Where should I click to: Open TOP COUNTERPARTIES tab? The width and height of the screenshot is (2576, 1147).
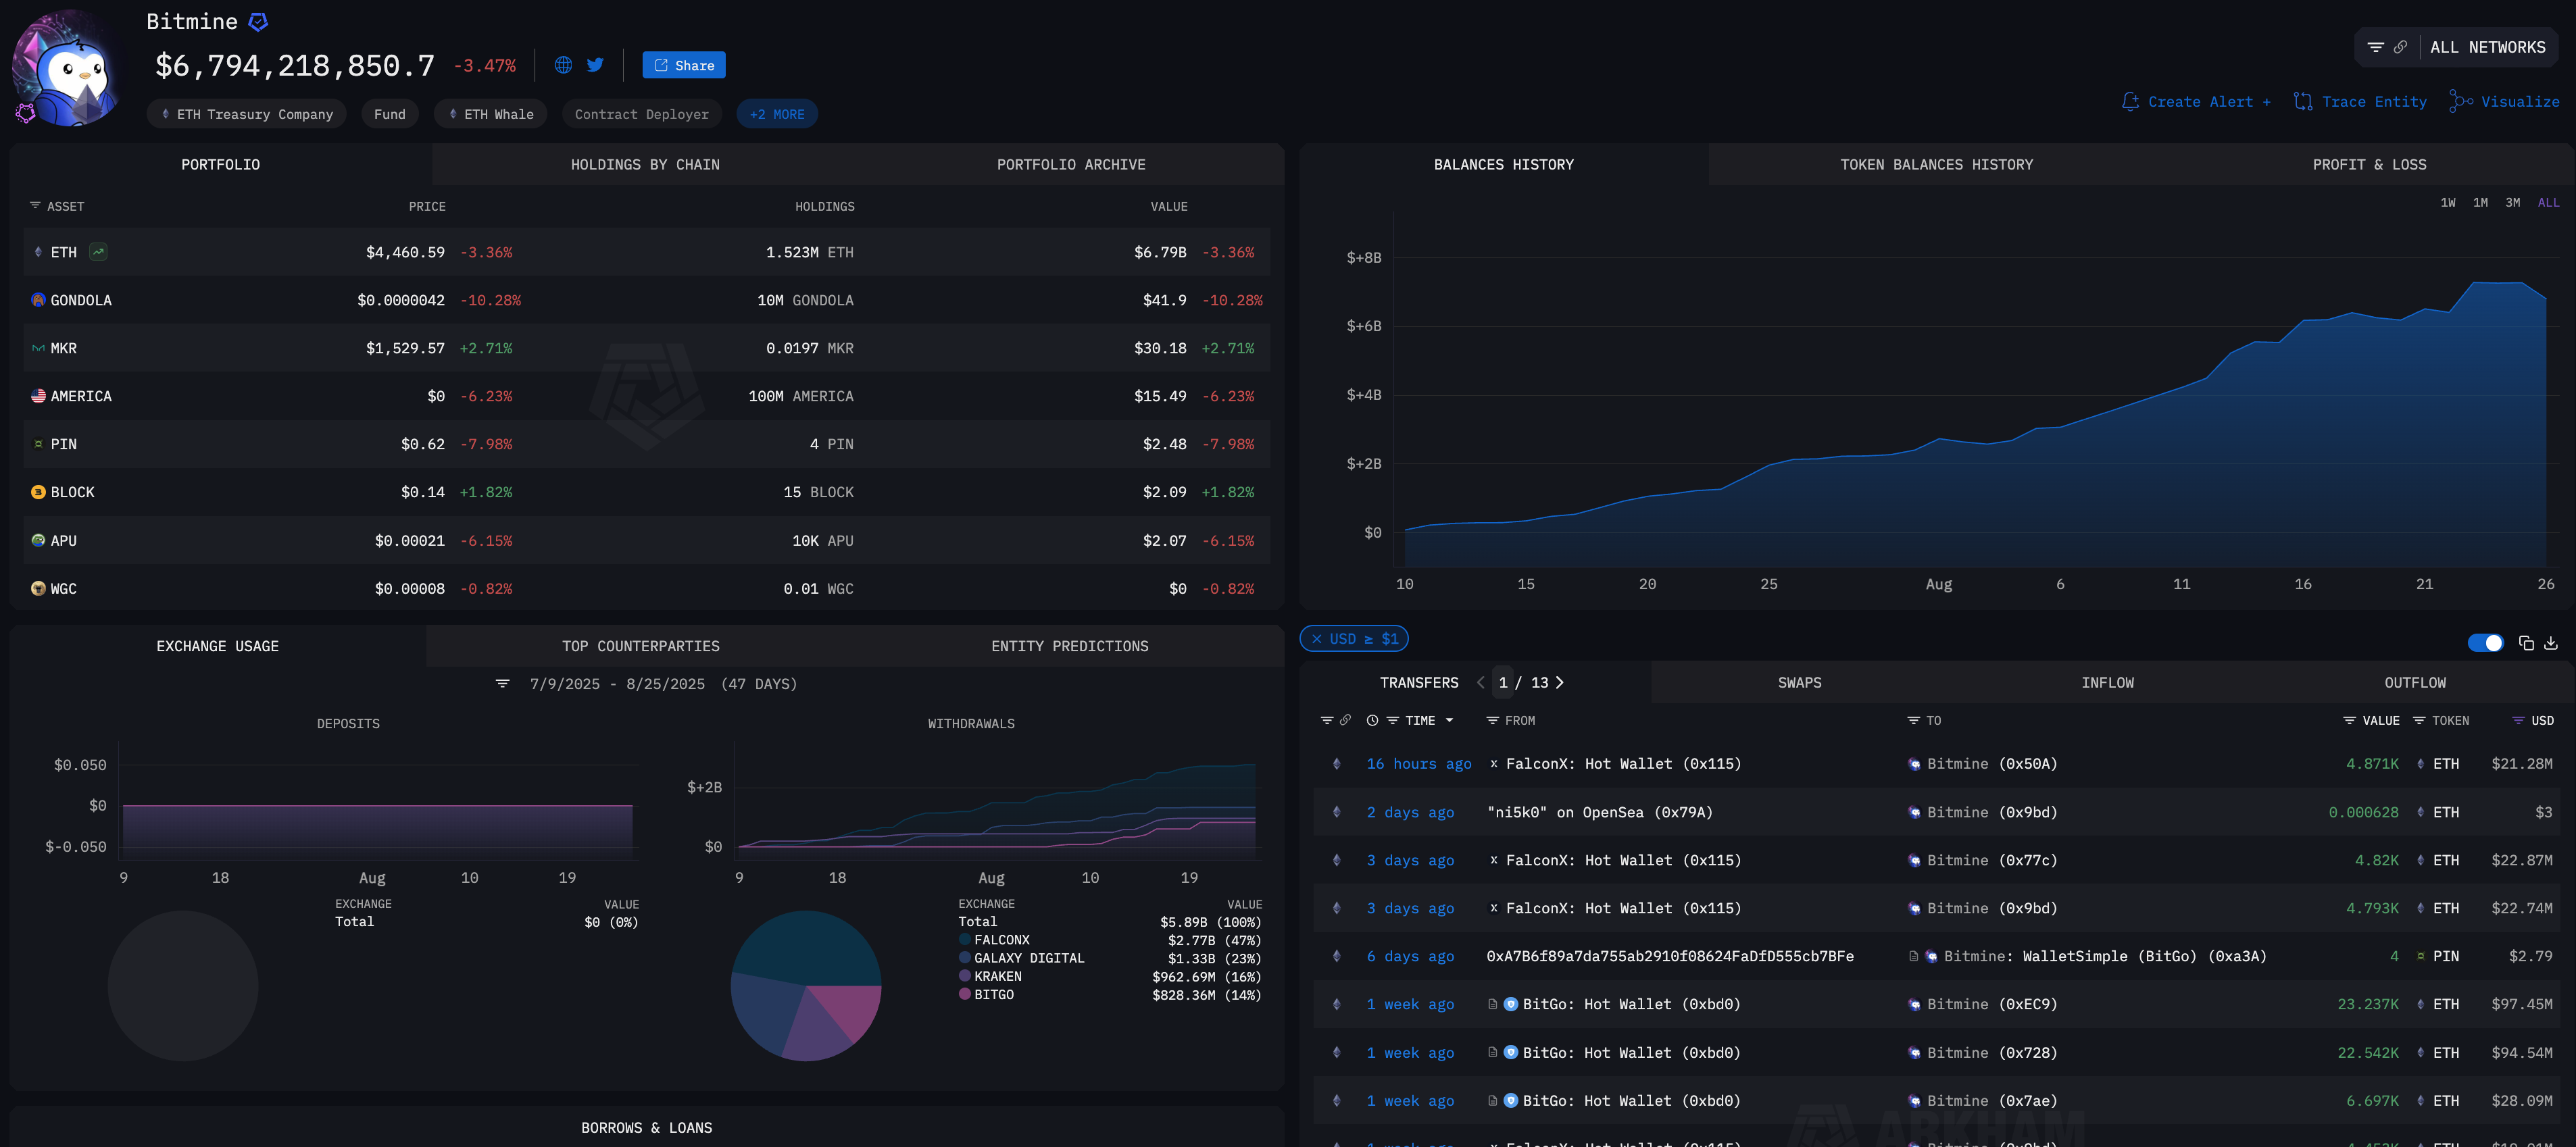[640, 646]
